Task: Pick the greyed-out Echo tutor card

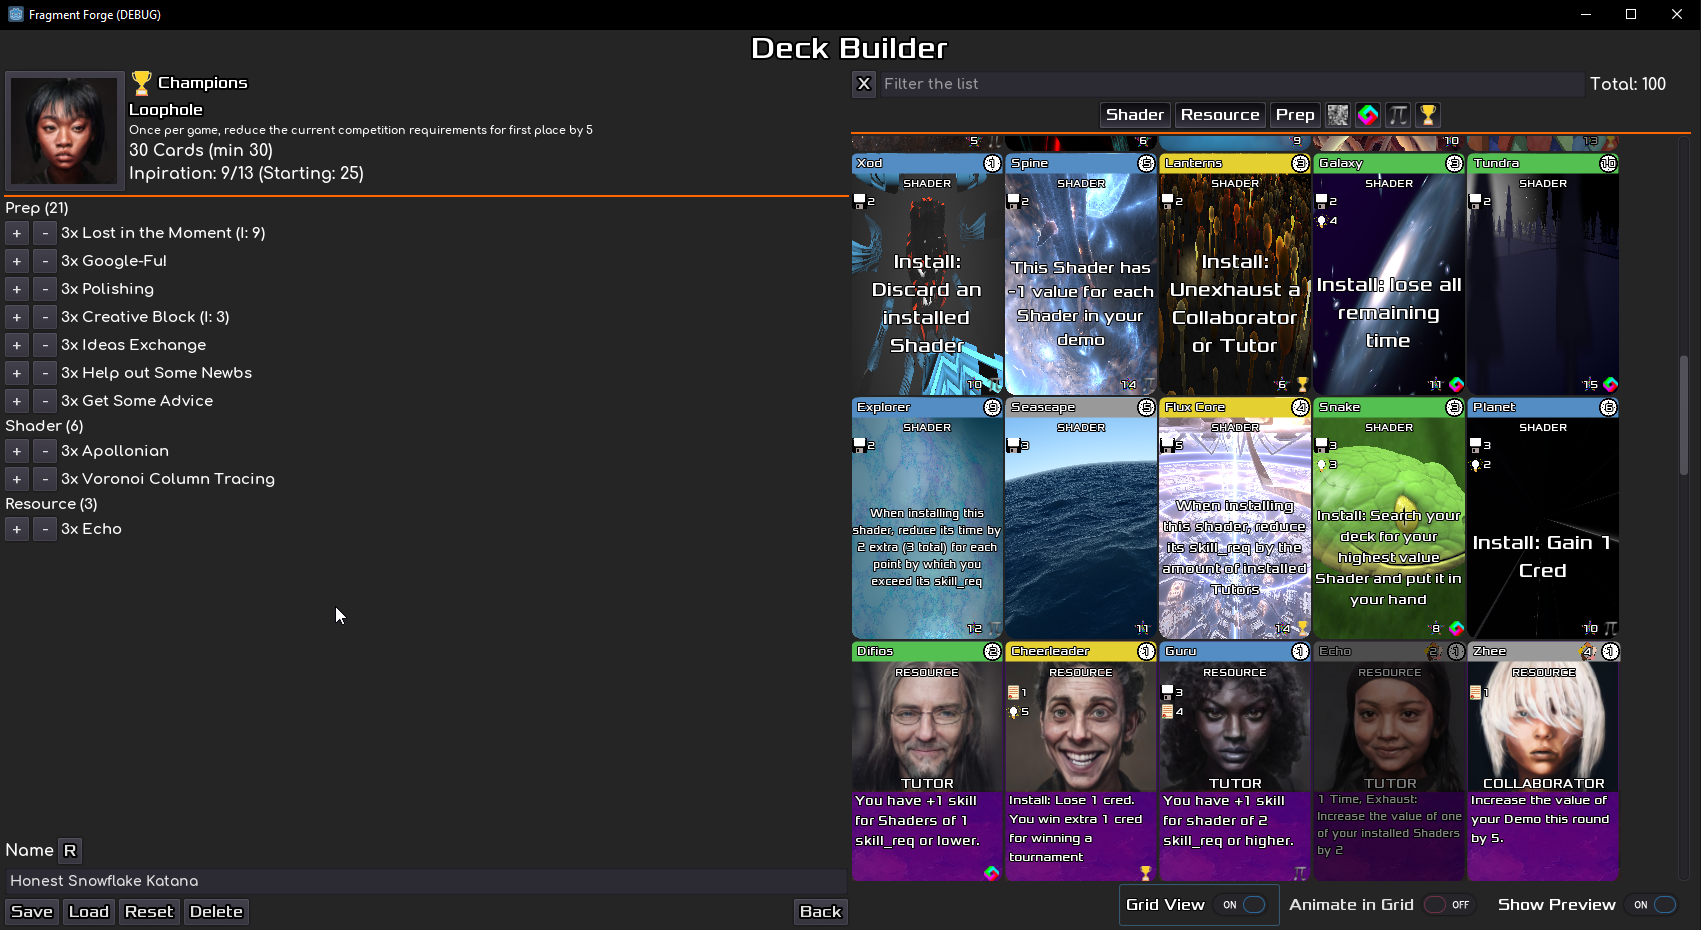Action: [x=1389, y=762]
